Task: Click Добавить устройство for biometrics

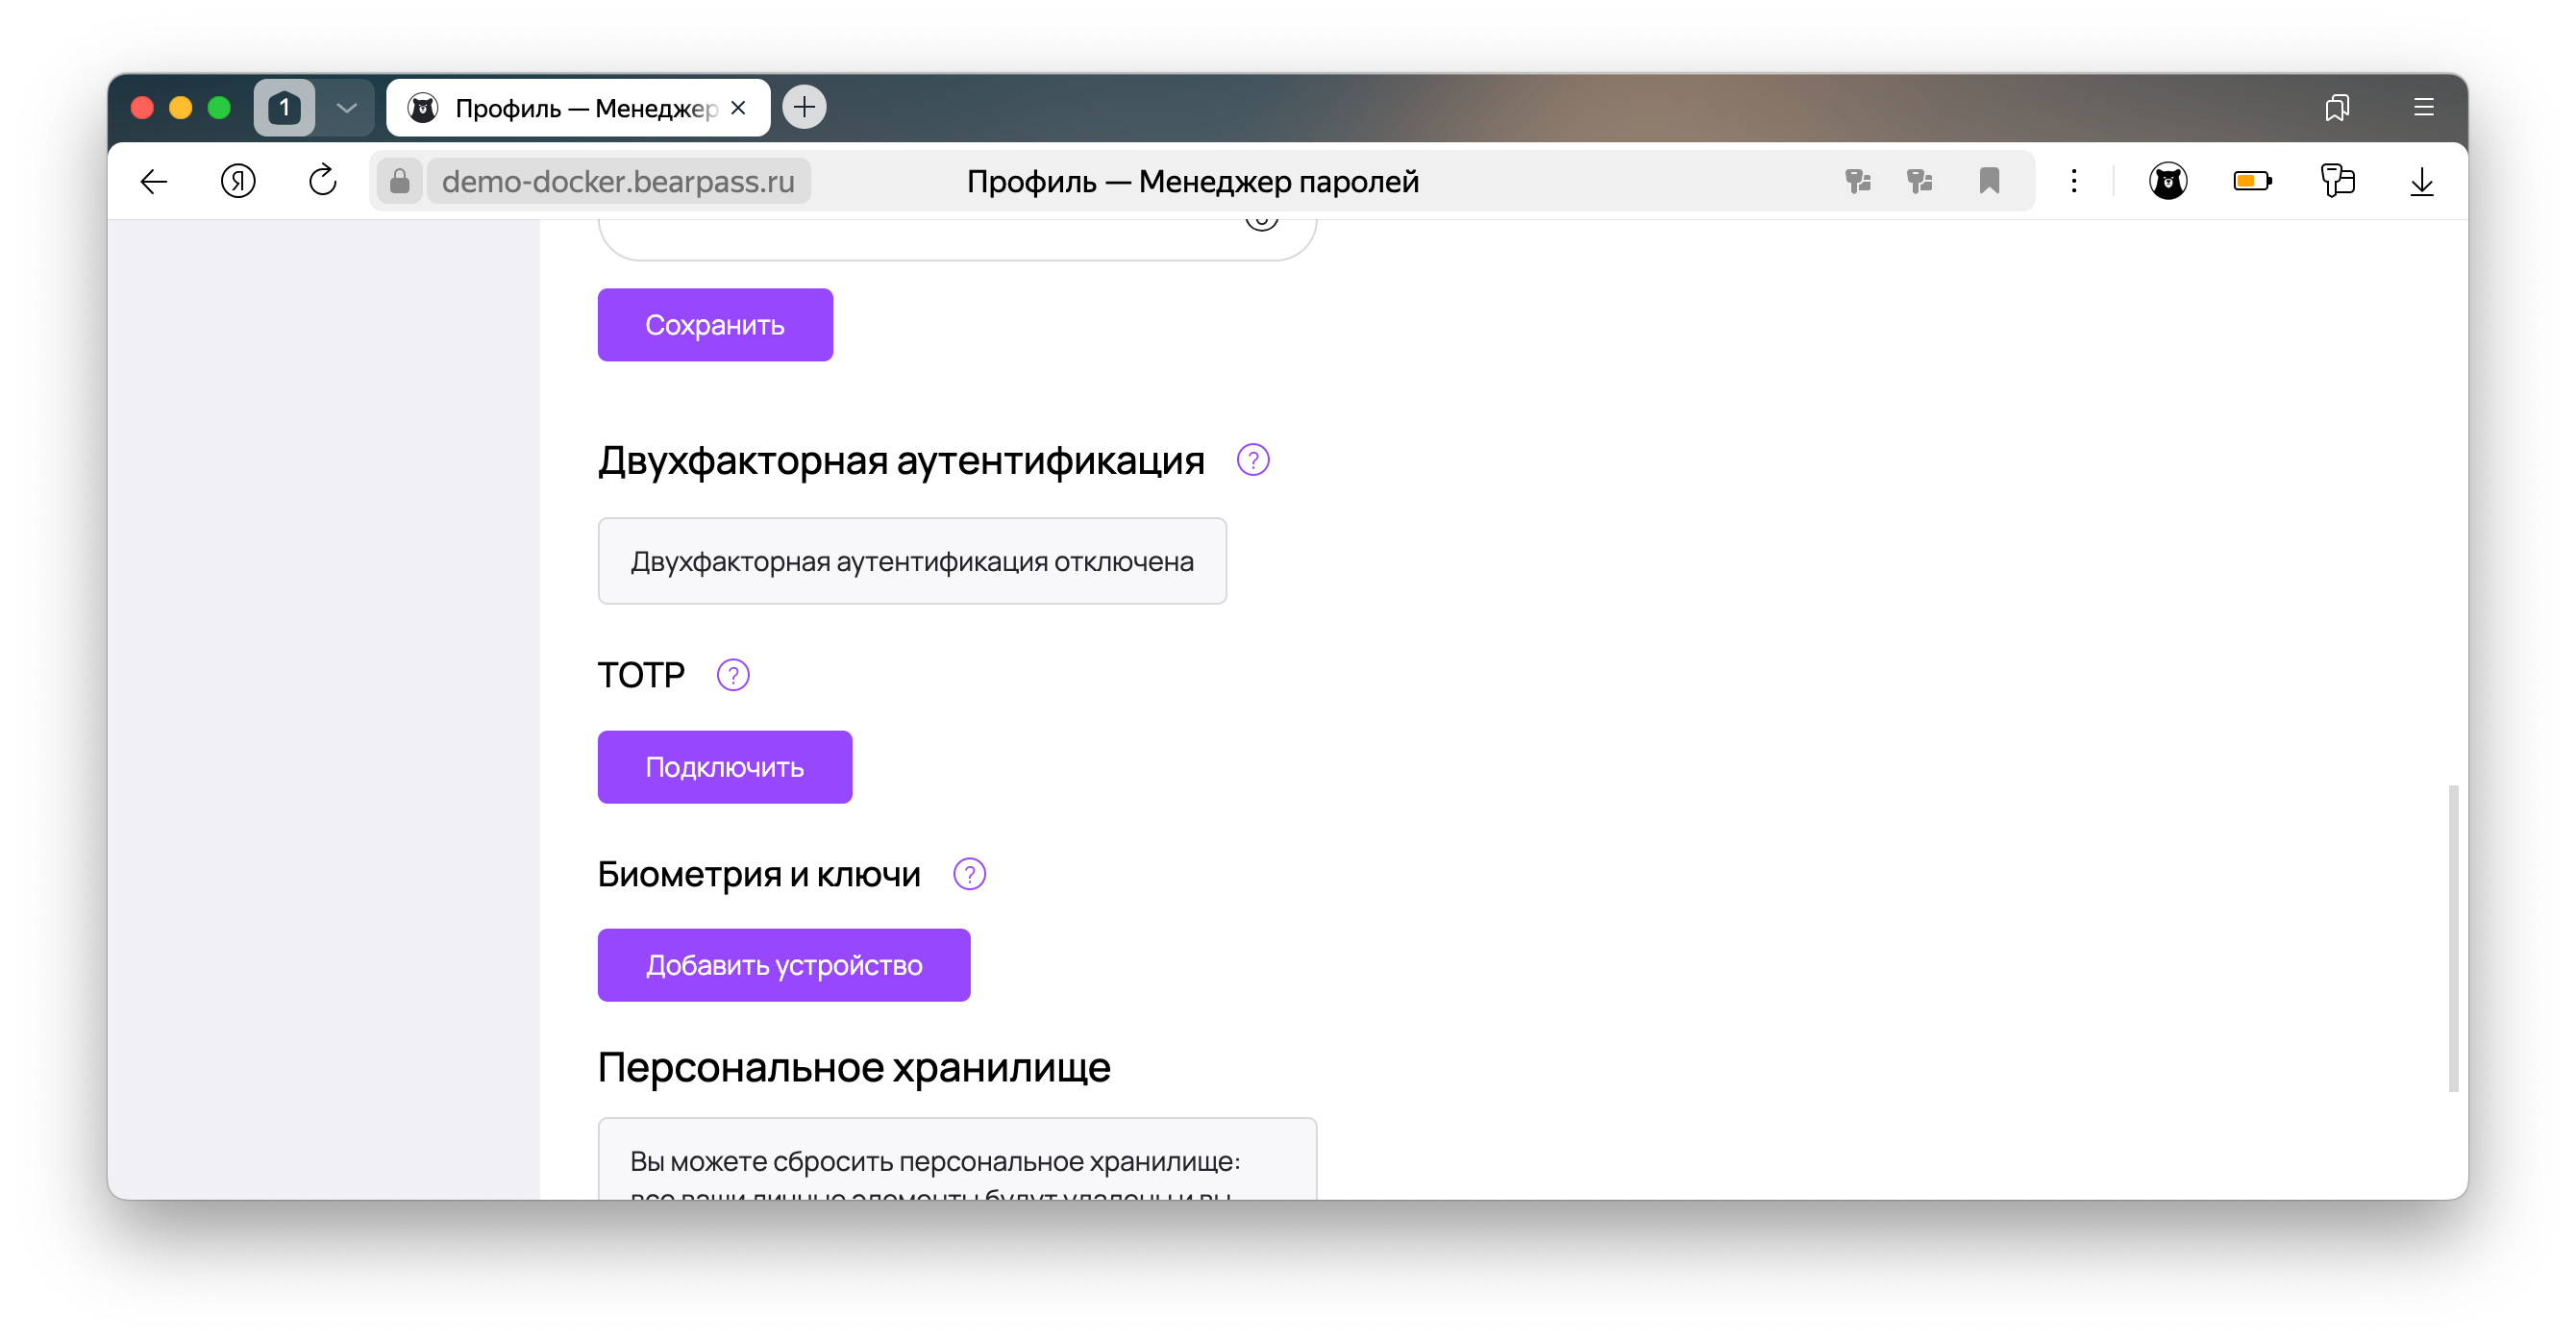Action: pyautogui.click(x=783, y=964)
